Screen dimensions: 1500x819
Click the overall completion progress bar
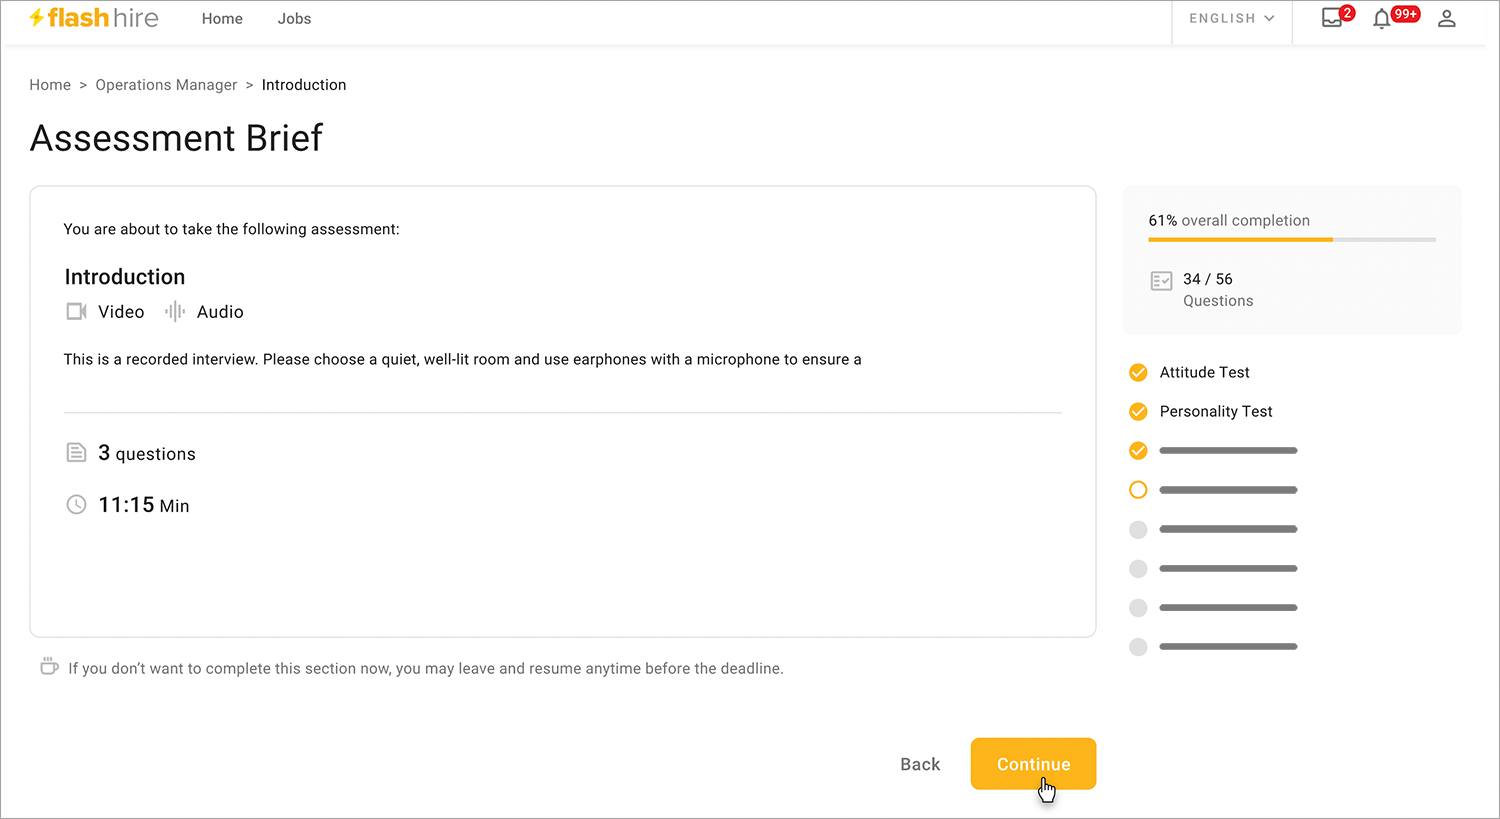pos(1291,240)
